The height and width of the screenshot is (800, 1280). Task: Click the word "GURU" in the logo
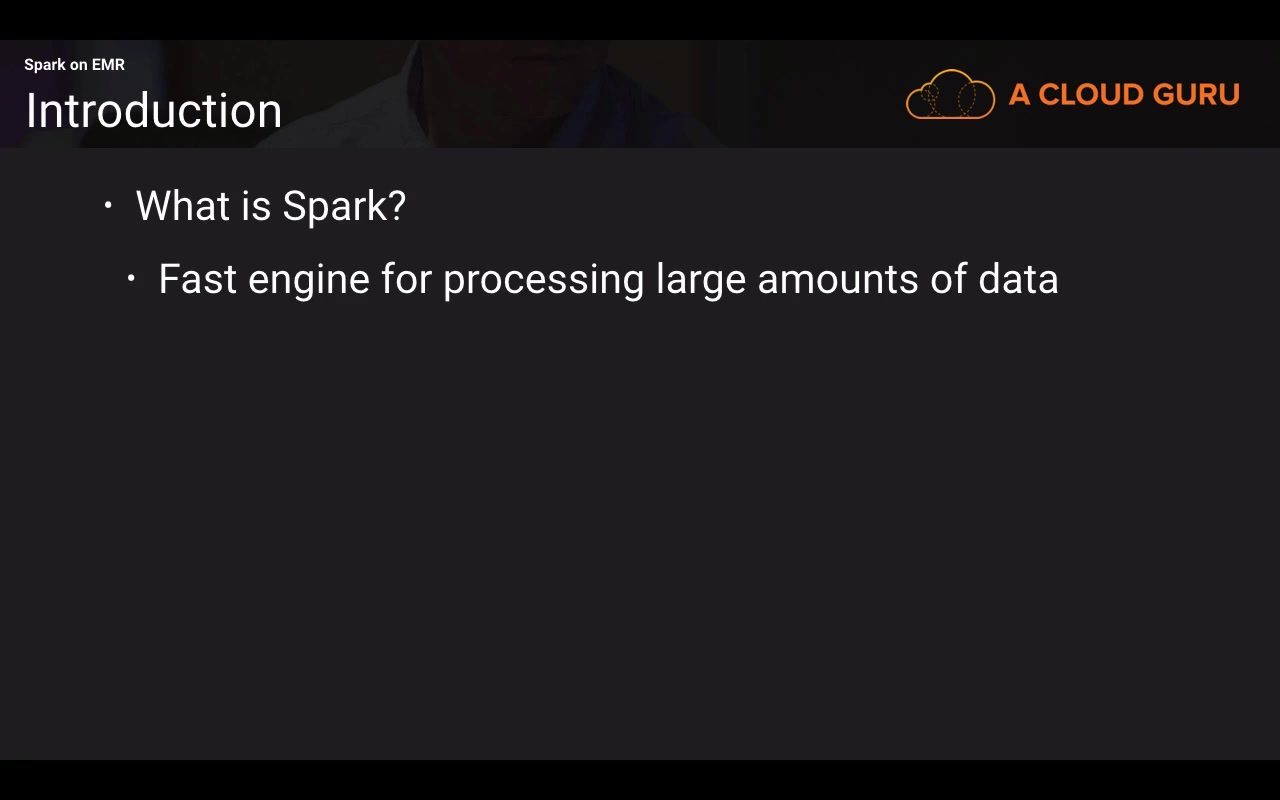(1196, 95)
